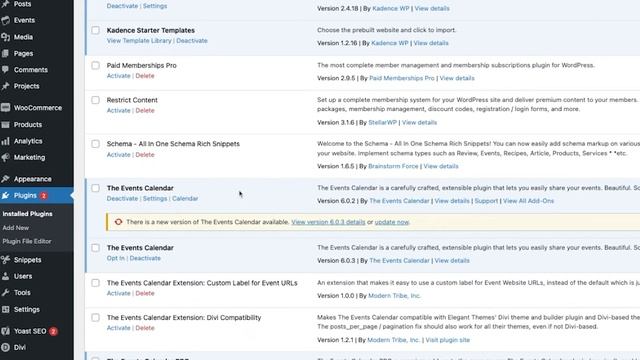The width and height of the screenshot is (640, 360).
Task: Click the Media icon in sidebar
Action: click(x=5, y=37)
